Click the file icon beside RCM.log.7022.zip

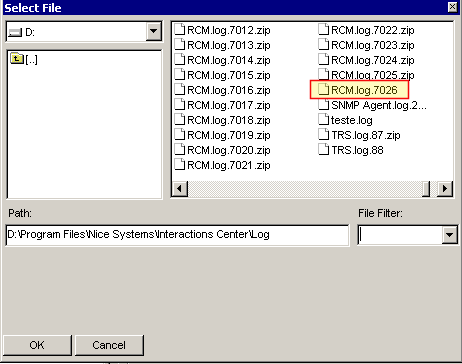[324, 29]
